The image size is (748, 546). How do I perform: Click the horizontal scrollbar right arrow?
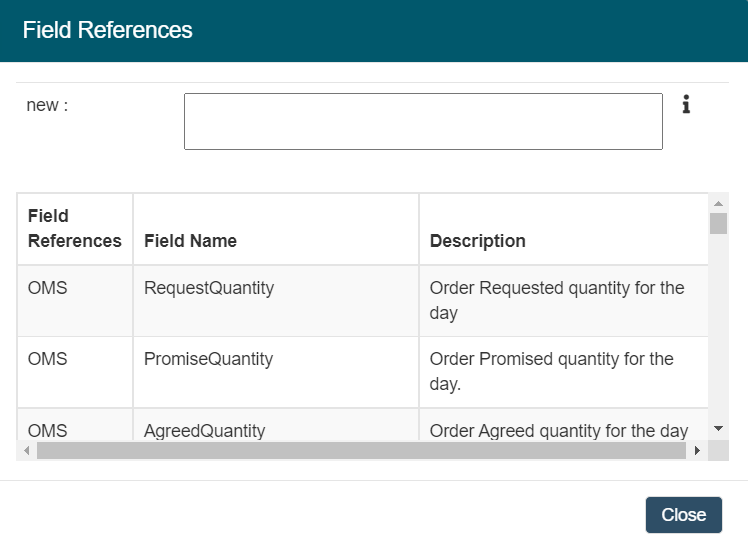[698, 451]
